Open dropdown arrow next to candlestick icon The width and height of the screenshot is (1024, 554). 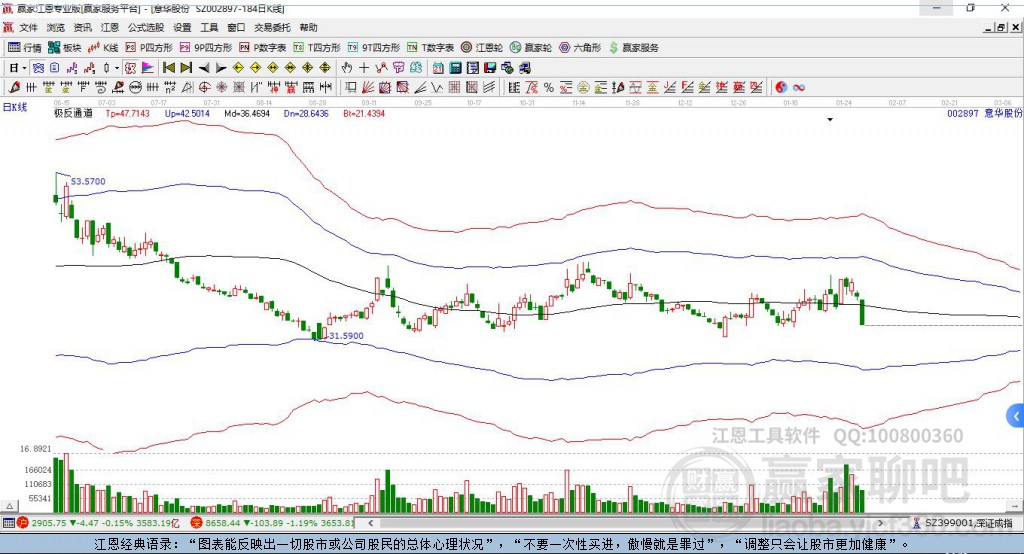pos(117,68)
